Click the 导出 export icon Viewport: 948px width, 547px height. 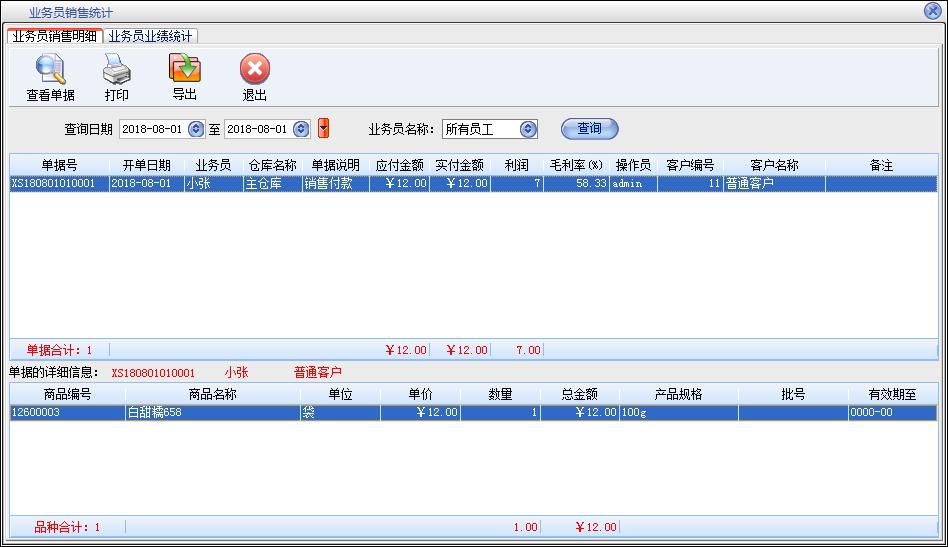[185, 70]
